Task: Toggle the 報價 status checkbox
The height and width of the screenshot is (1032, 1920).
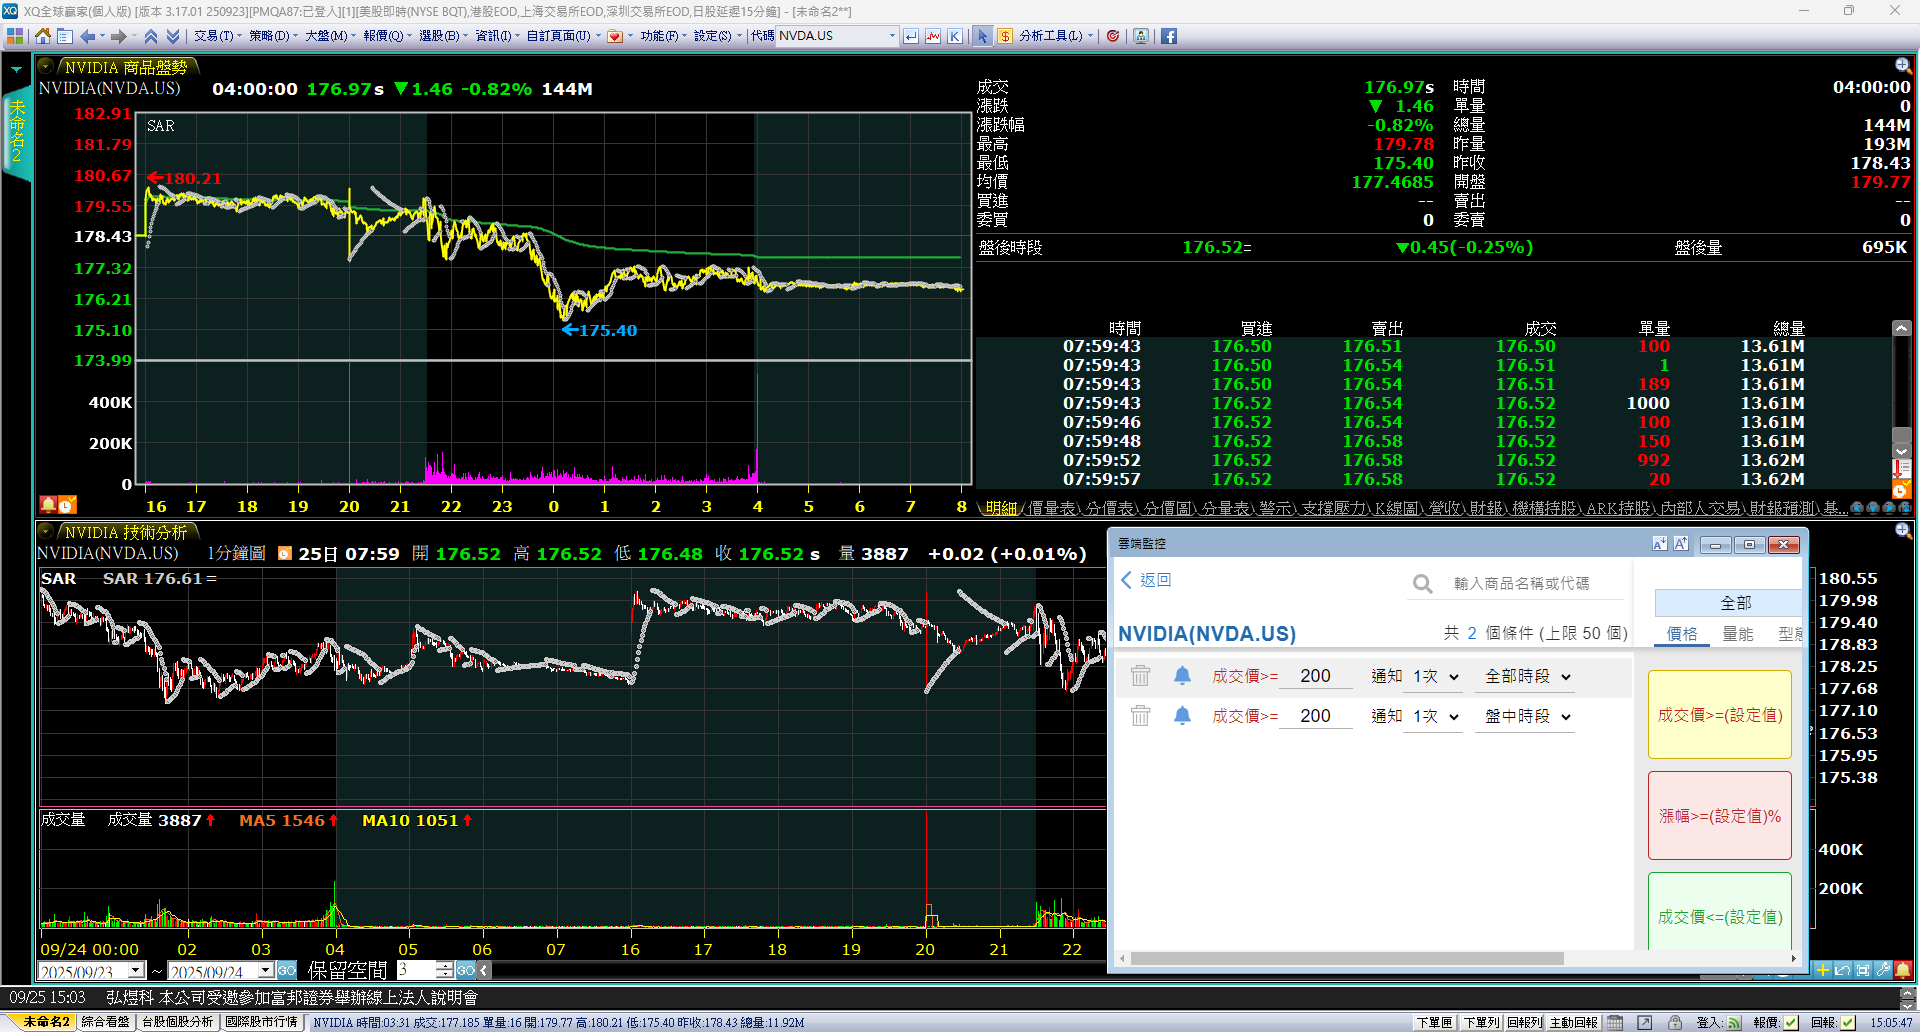Action: click(1791, 1022)
